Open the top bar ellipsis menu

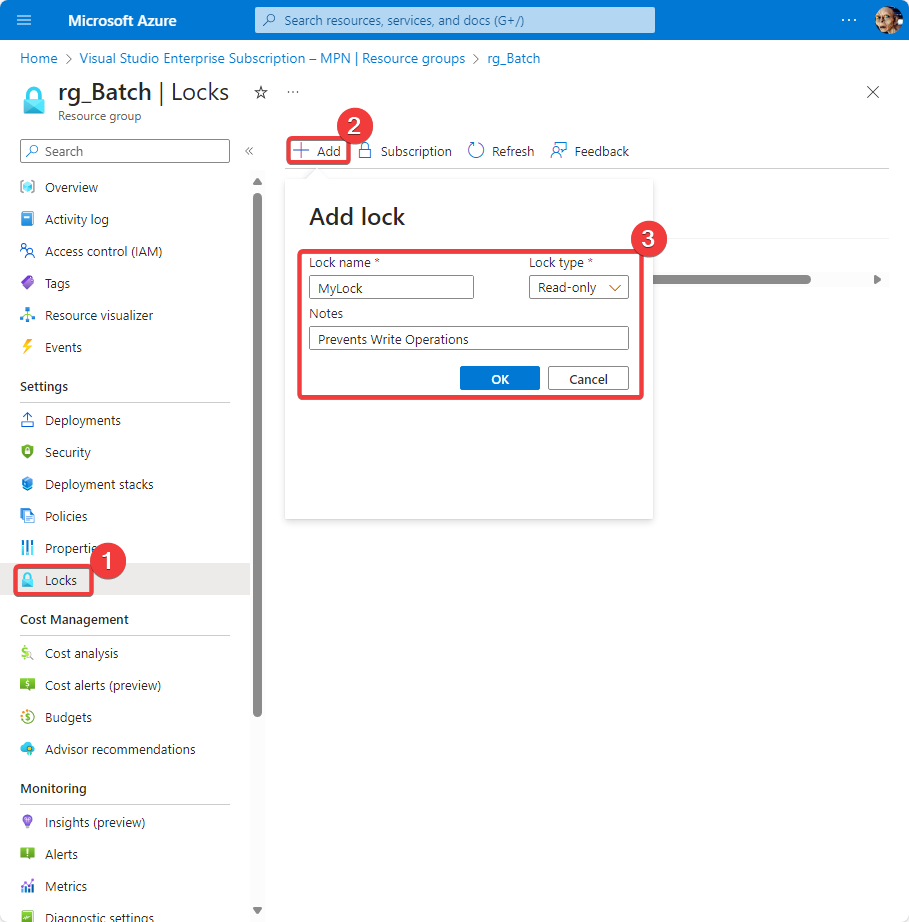(x=848, y=20)
